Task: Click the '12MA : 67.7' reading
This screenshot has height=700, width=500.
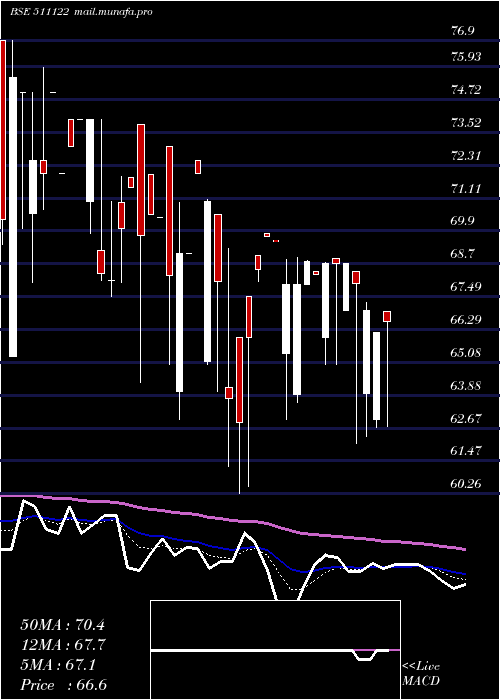Action: tap(63, 645)
